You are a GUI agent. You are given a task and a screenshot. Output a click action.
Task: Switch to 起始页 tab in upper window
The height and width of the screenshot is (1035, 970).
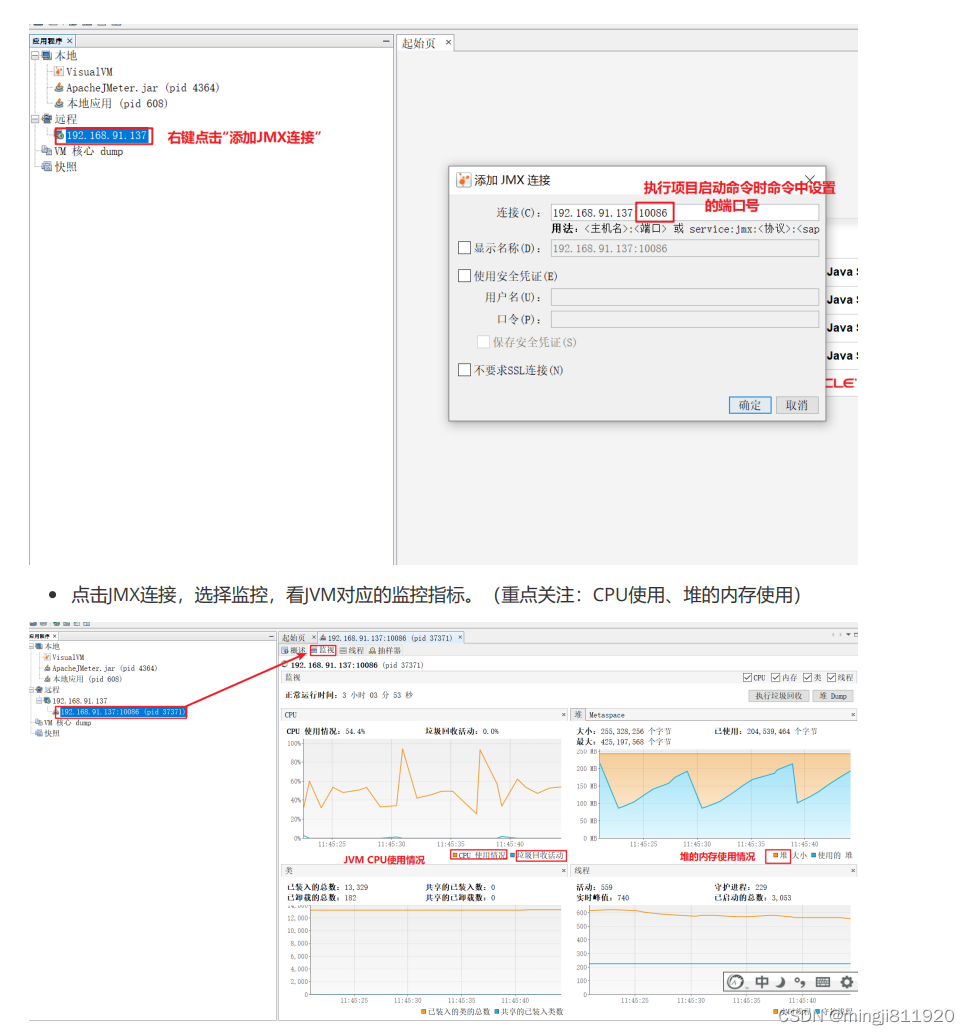419,44
